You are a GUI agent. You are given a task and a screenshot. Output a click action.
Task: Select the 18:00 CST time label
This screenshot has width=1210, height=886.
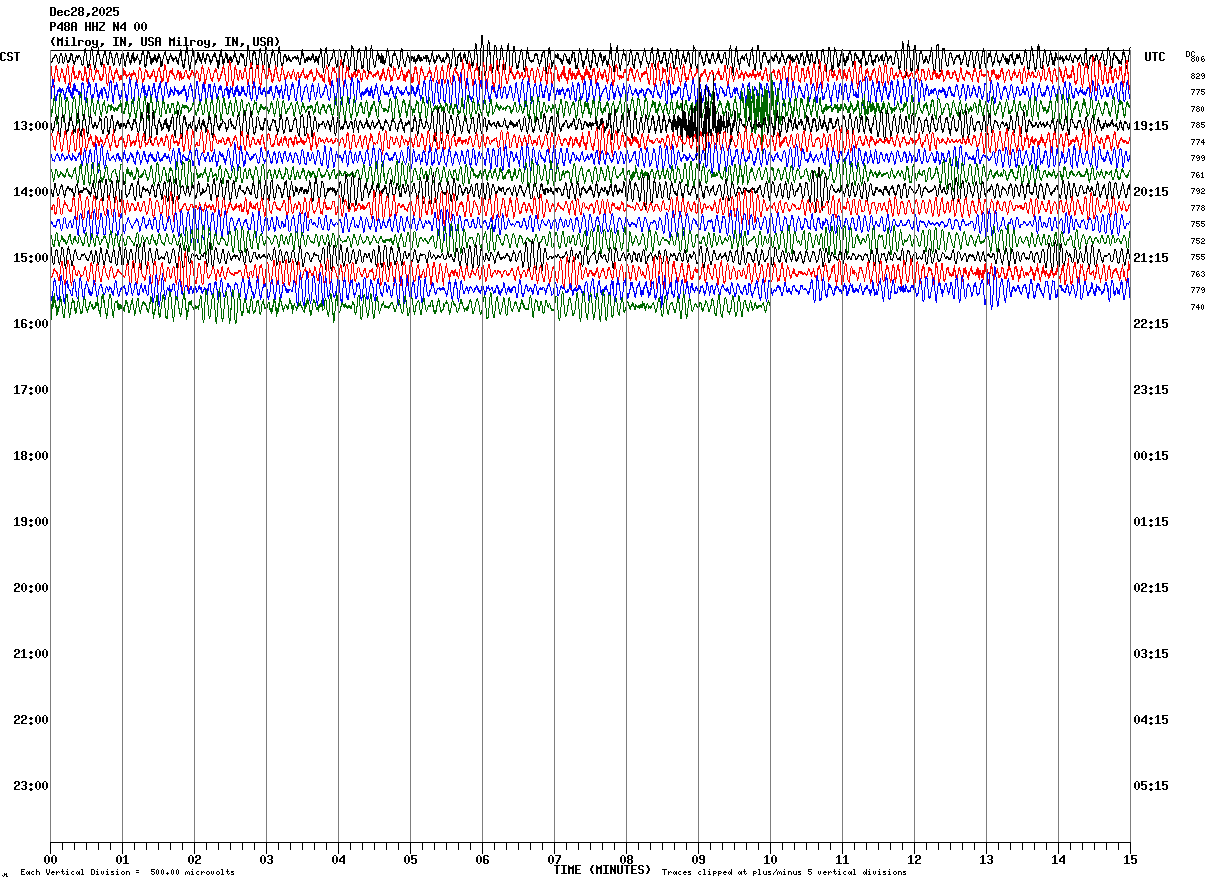[x=31, y=456]
